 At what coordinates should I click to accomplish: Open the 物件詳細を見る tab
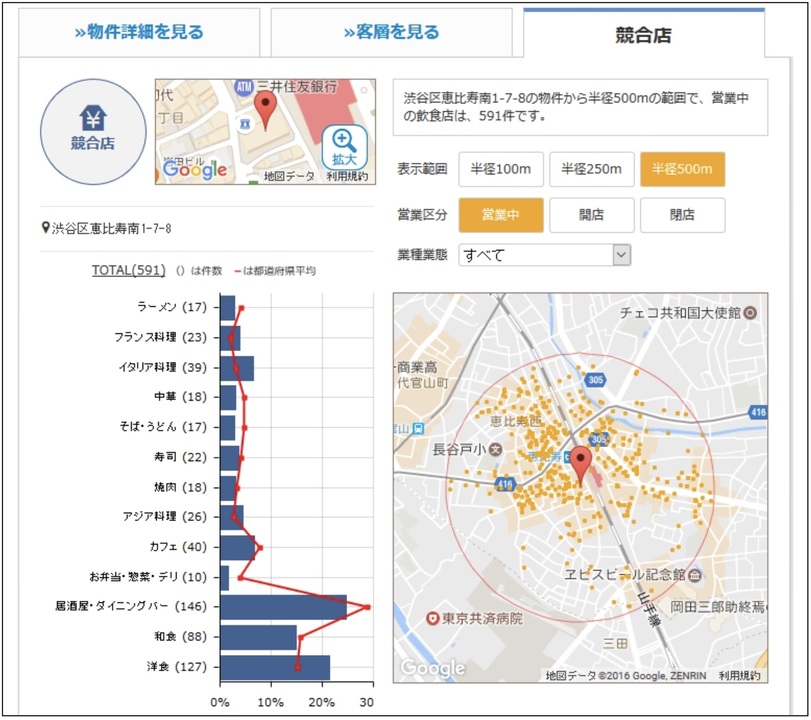(x=139, y=32)
